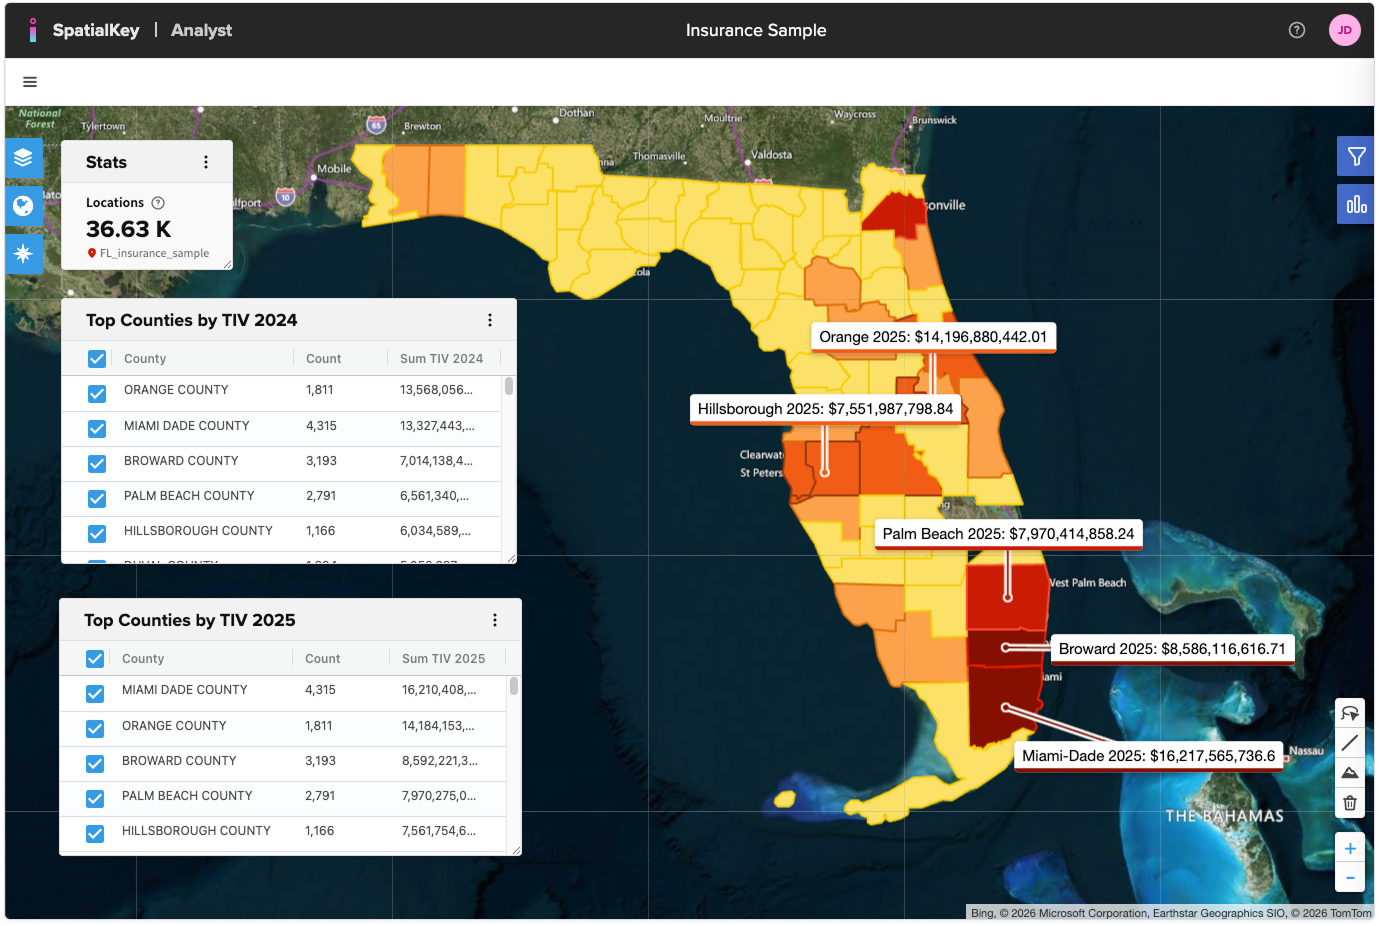Open the map layers panel
The height and width of the screenshot is (926, 1379).
23,158
